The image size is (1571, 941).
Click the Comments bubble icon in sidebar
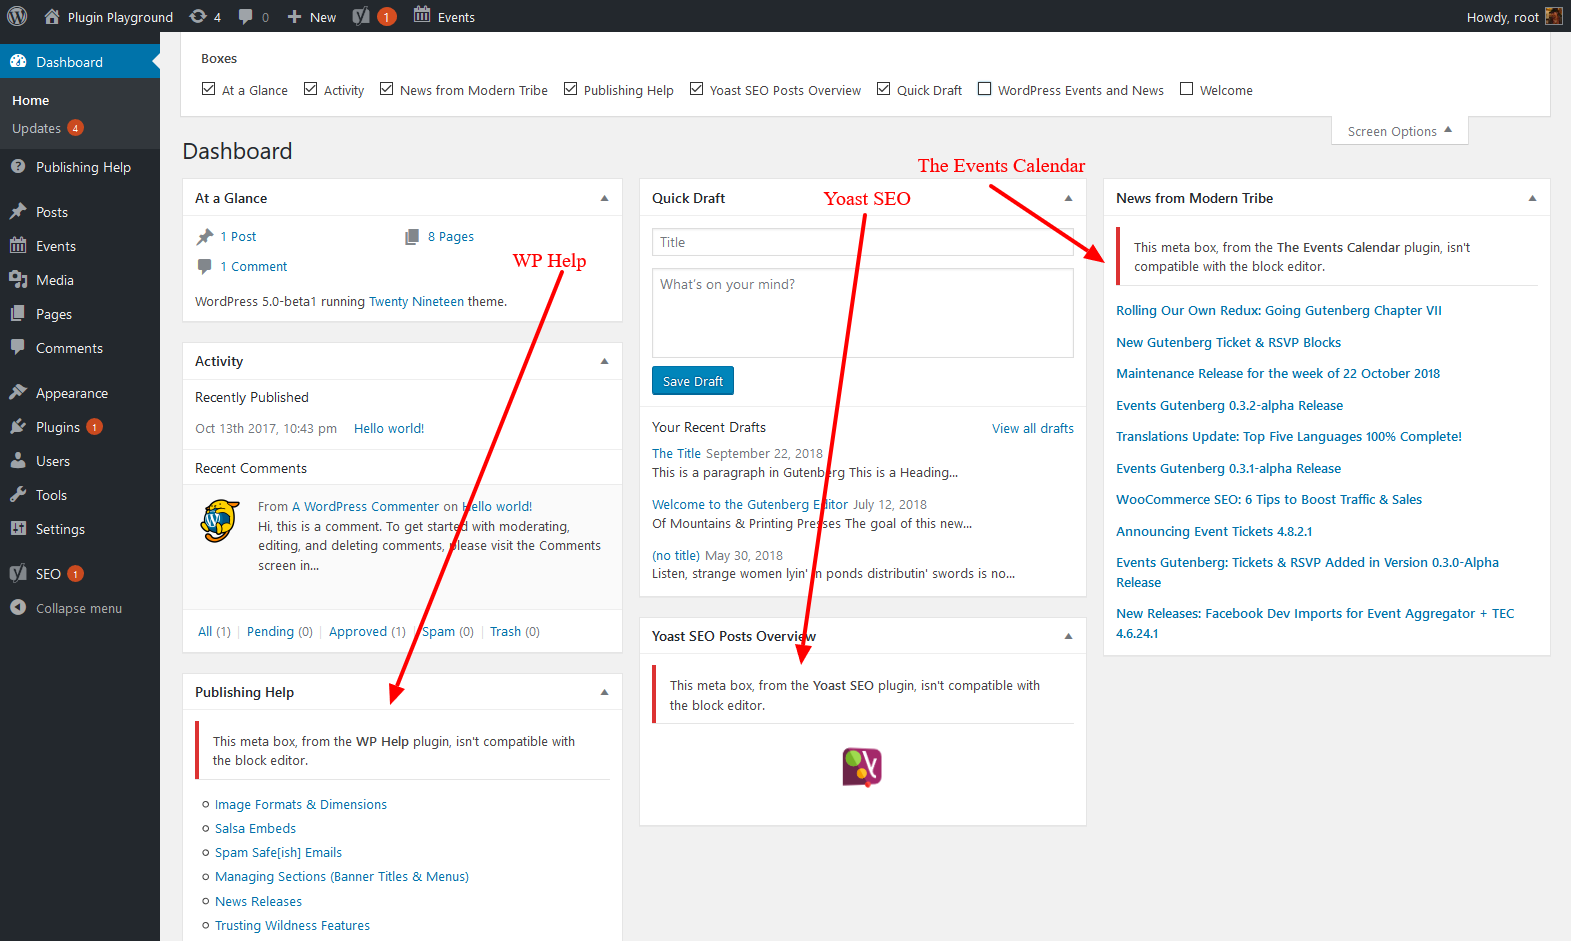(18, 347)
